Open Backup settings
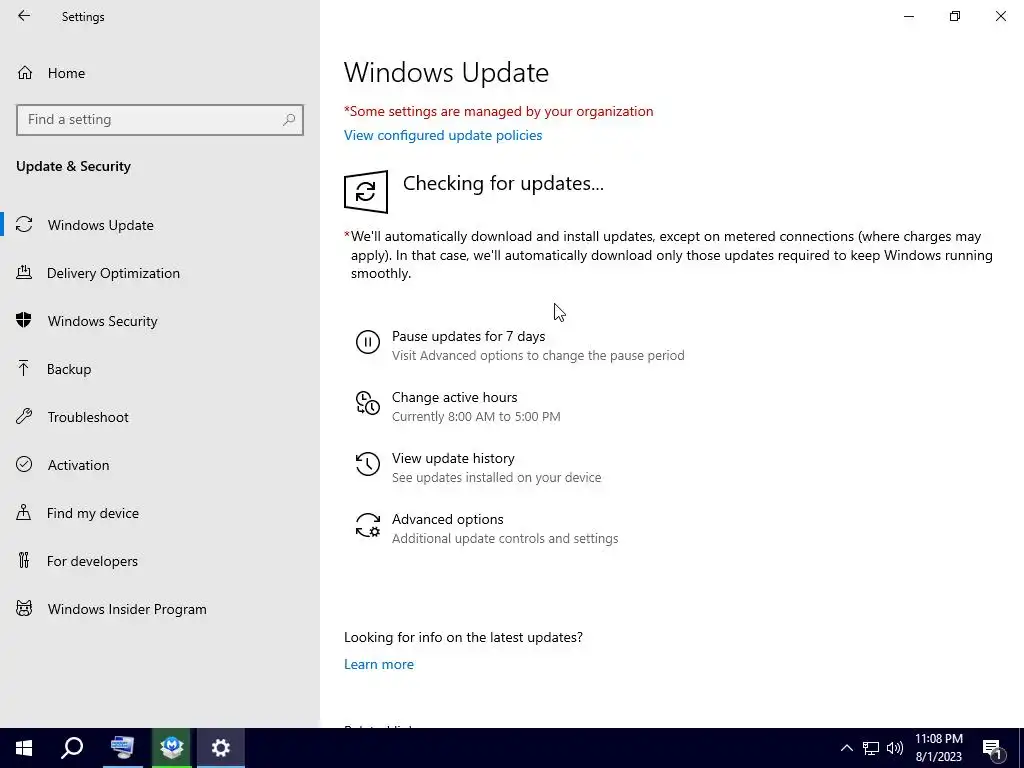1024x768 pixels. click(69, 369)
